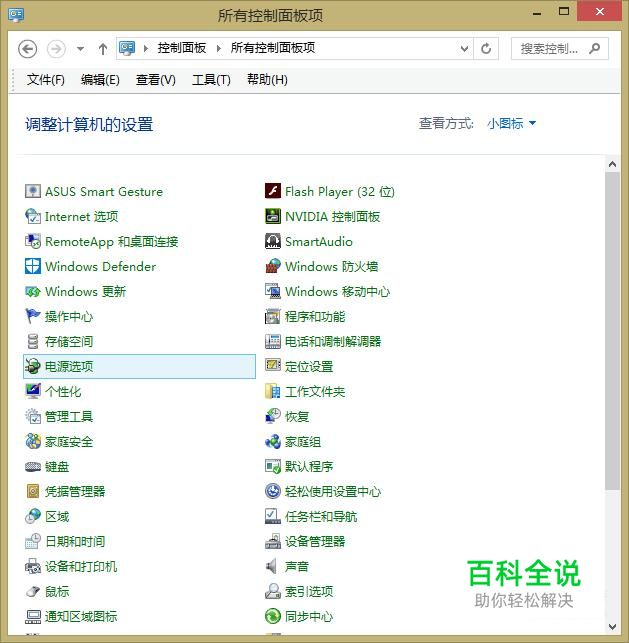The image size is (629, 643).
Task: Click the search magnifier icon
Action: 594,49
